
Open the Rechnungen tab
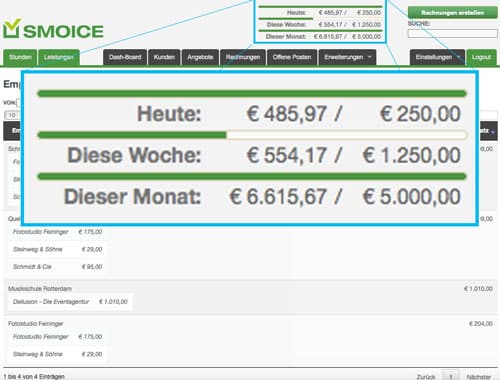(x=243, y=57)
